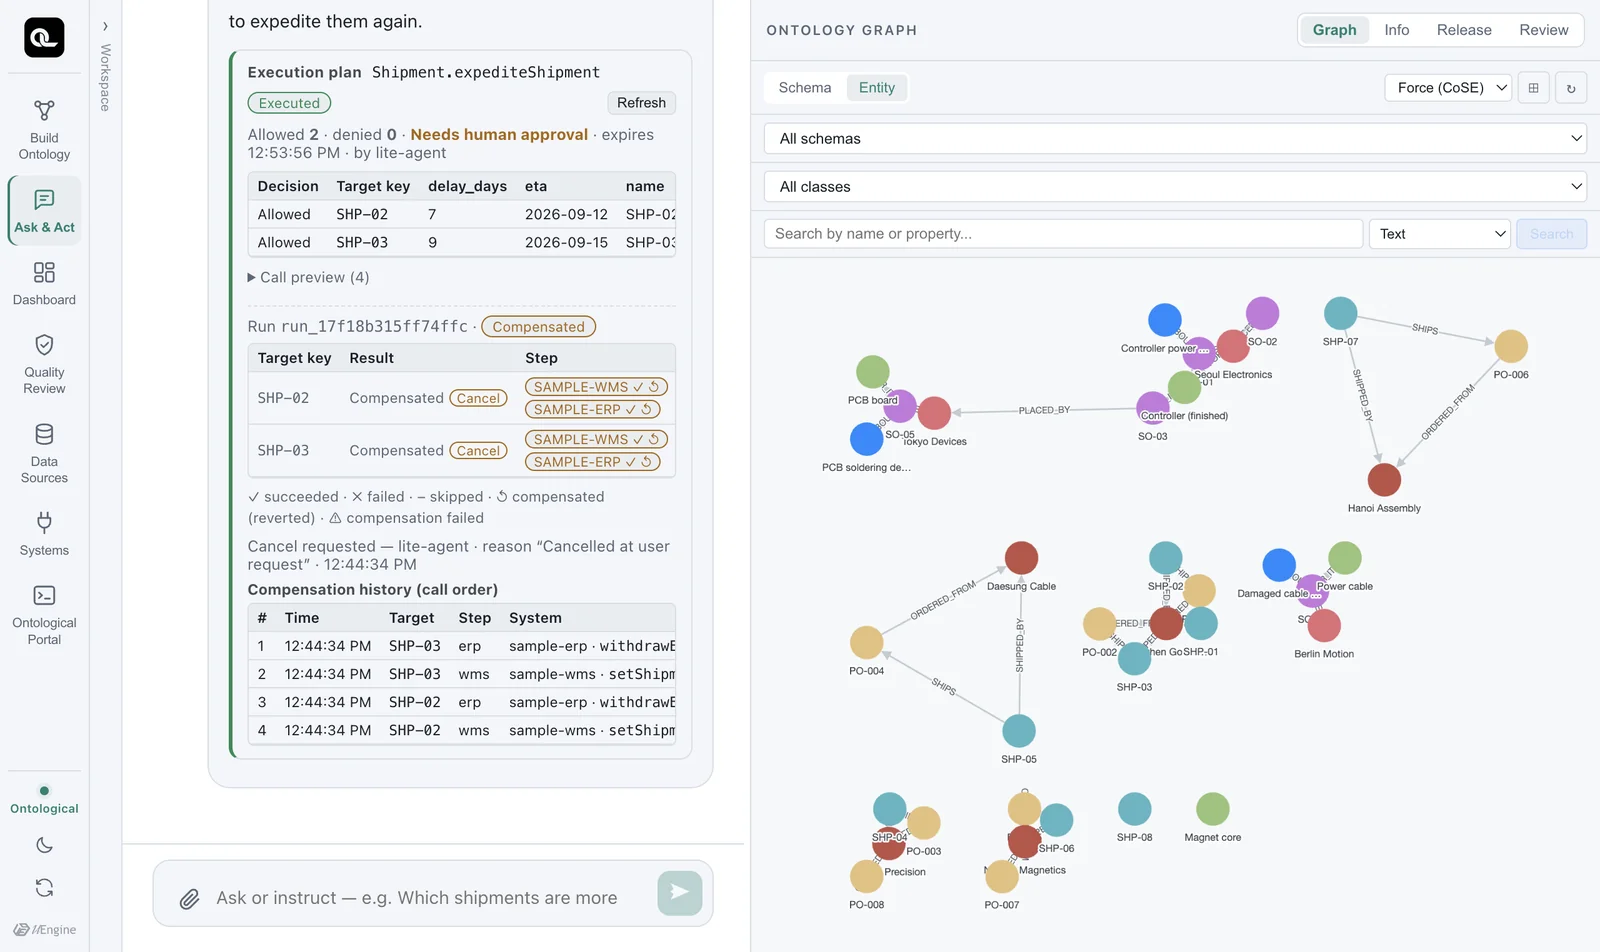Open the All schemas dropdown
Screen dimensions: 1600x952
click(1175, 139)
